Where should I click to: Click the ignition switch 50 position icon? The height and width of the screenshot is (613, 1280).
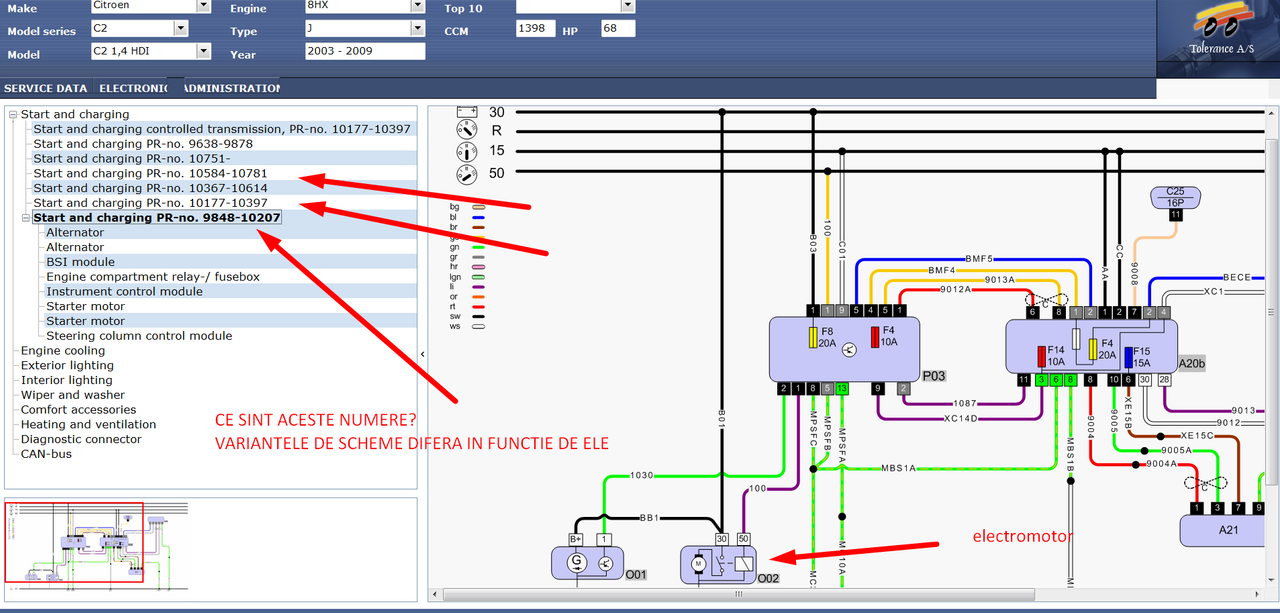tap(466, 174)
